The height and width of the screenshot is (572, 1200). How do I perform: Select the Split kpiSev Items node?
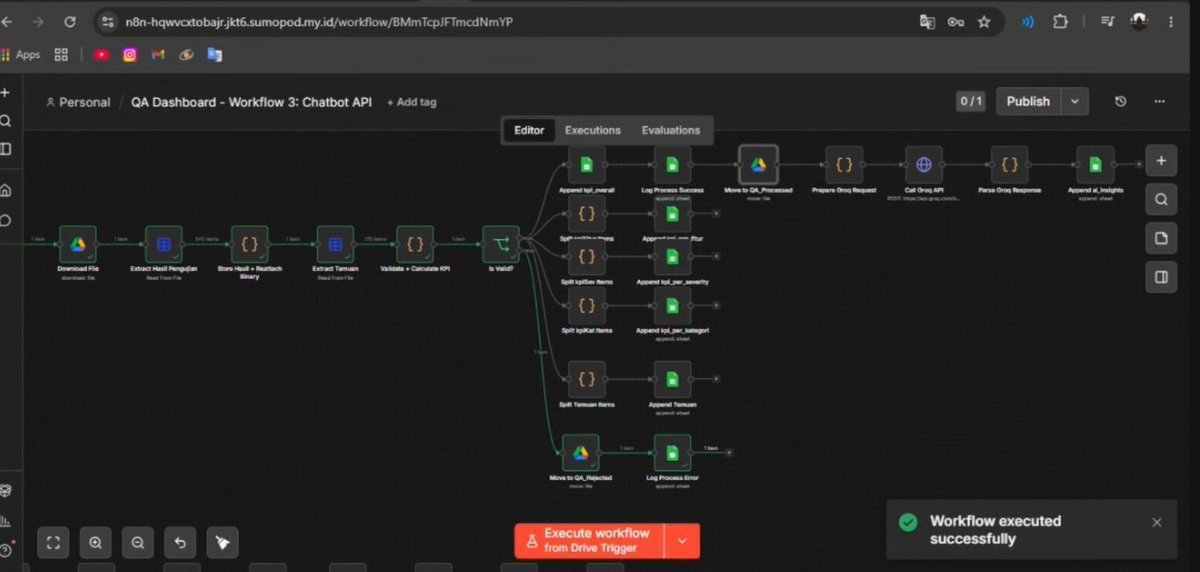[x=587, y=257]
